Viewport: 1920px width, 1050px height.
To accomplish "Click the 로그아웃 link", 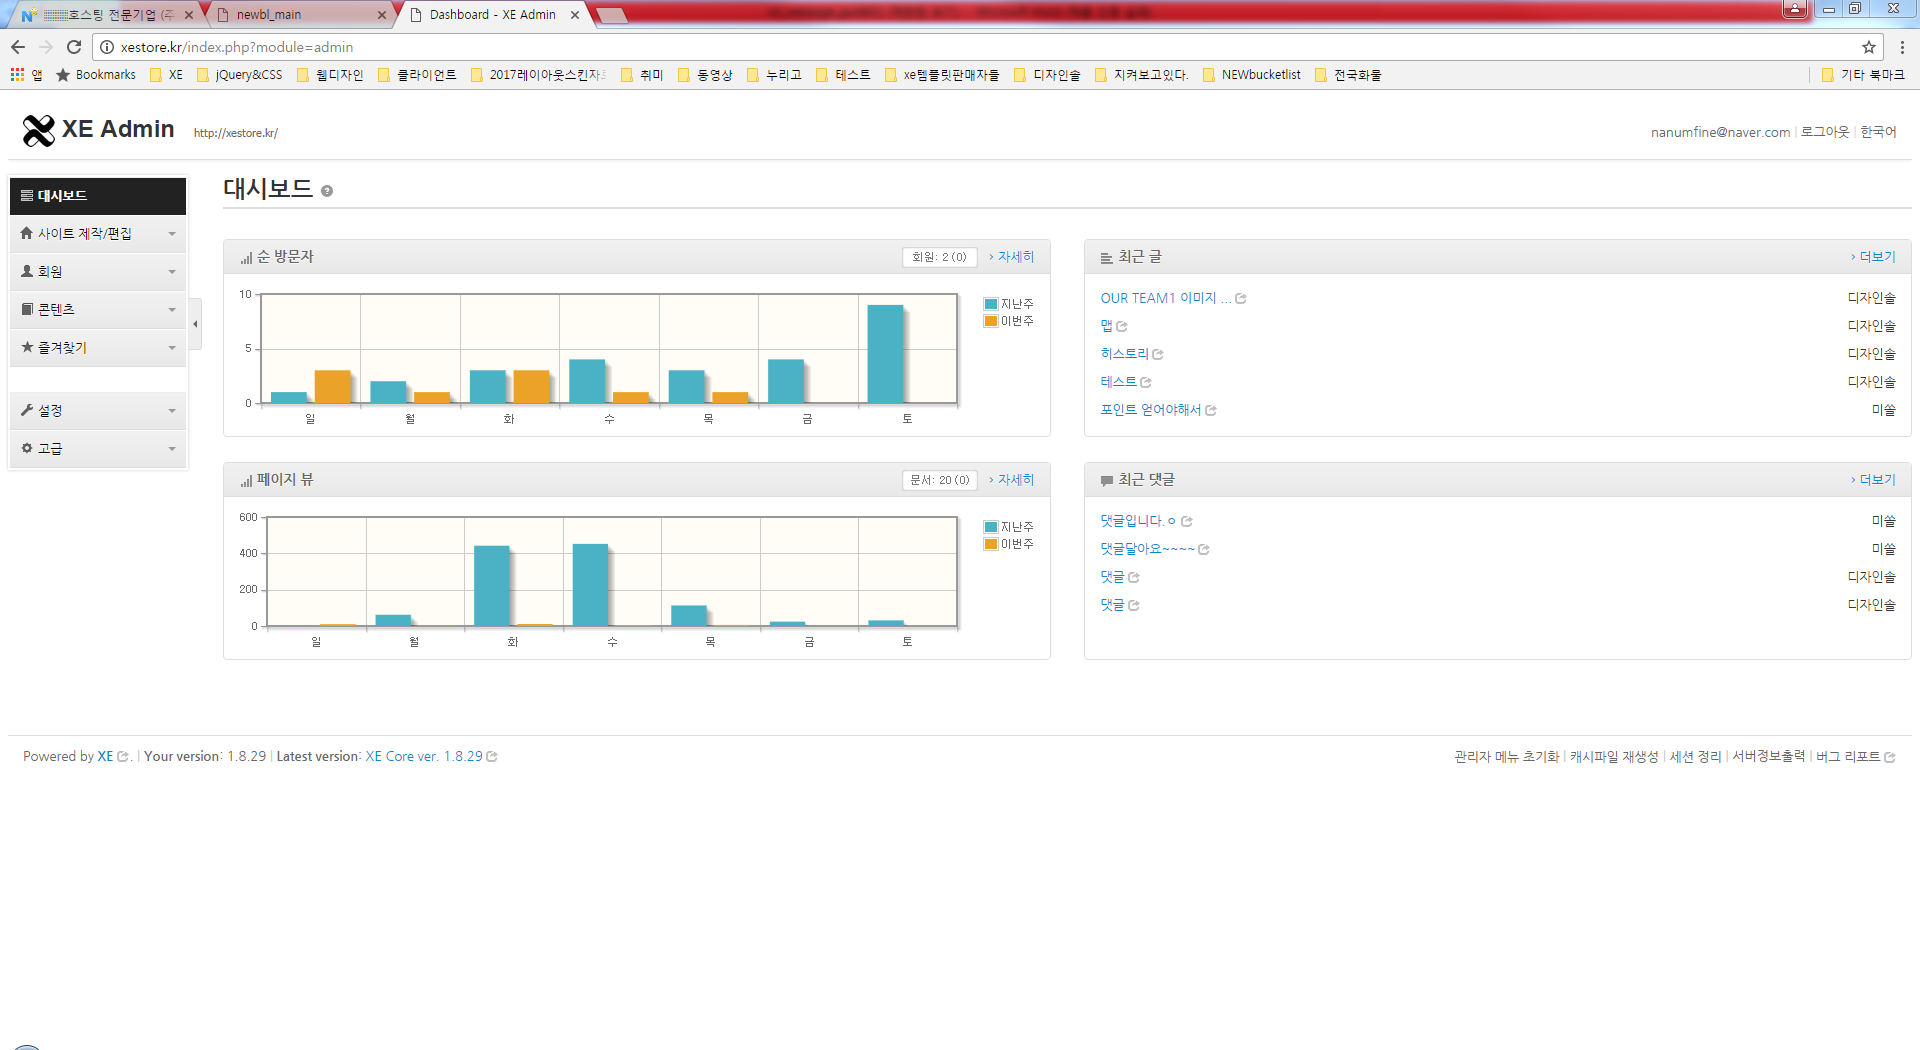I will pyautogui.click(x=1824, y=132).
